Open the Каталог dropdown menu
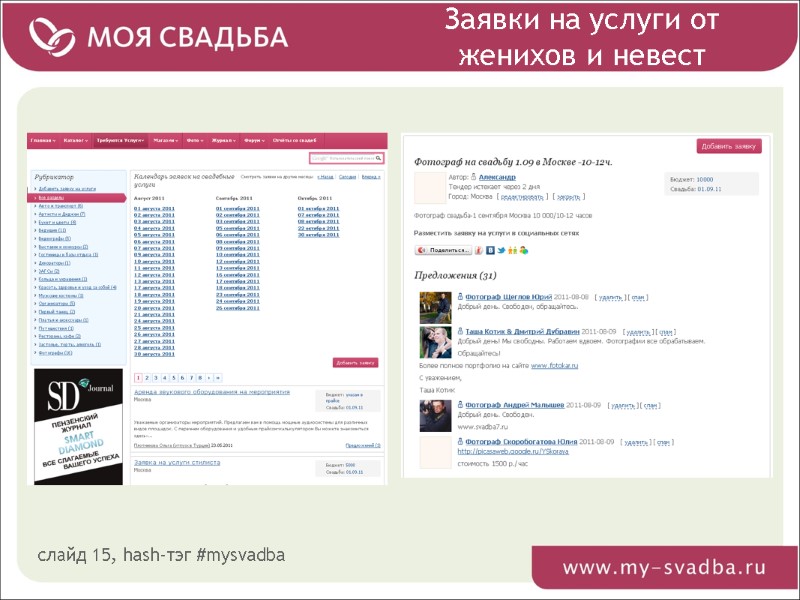 (76, 140)
